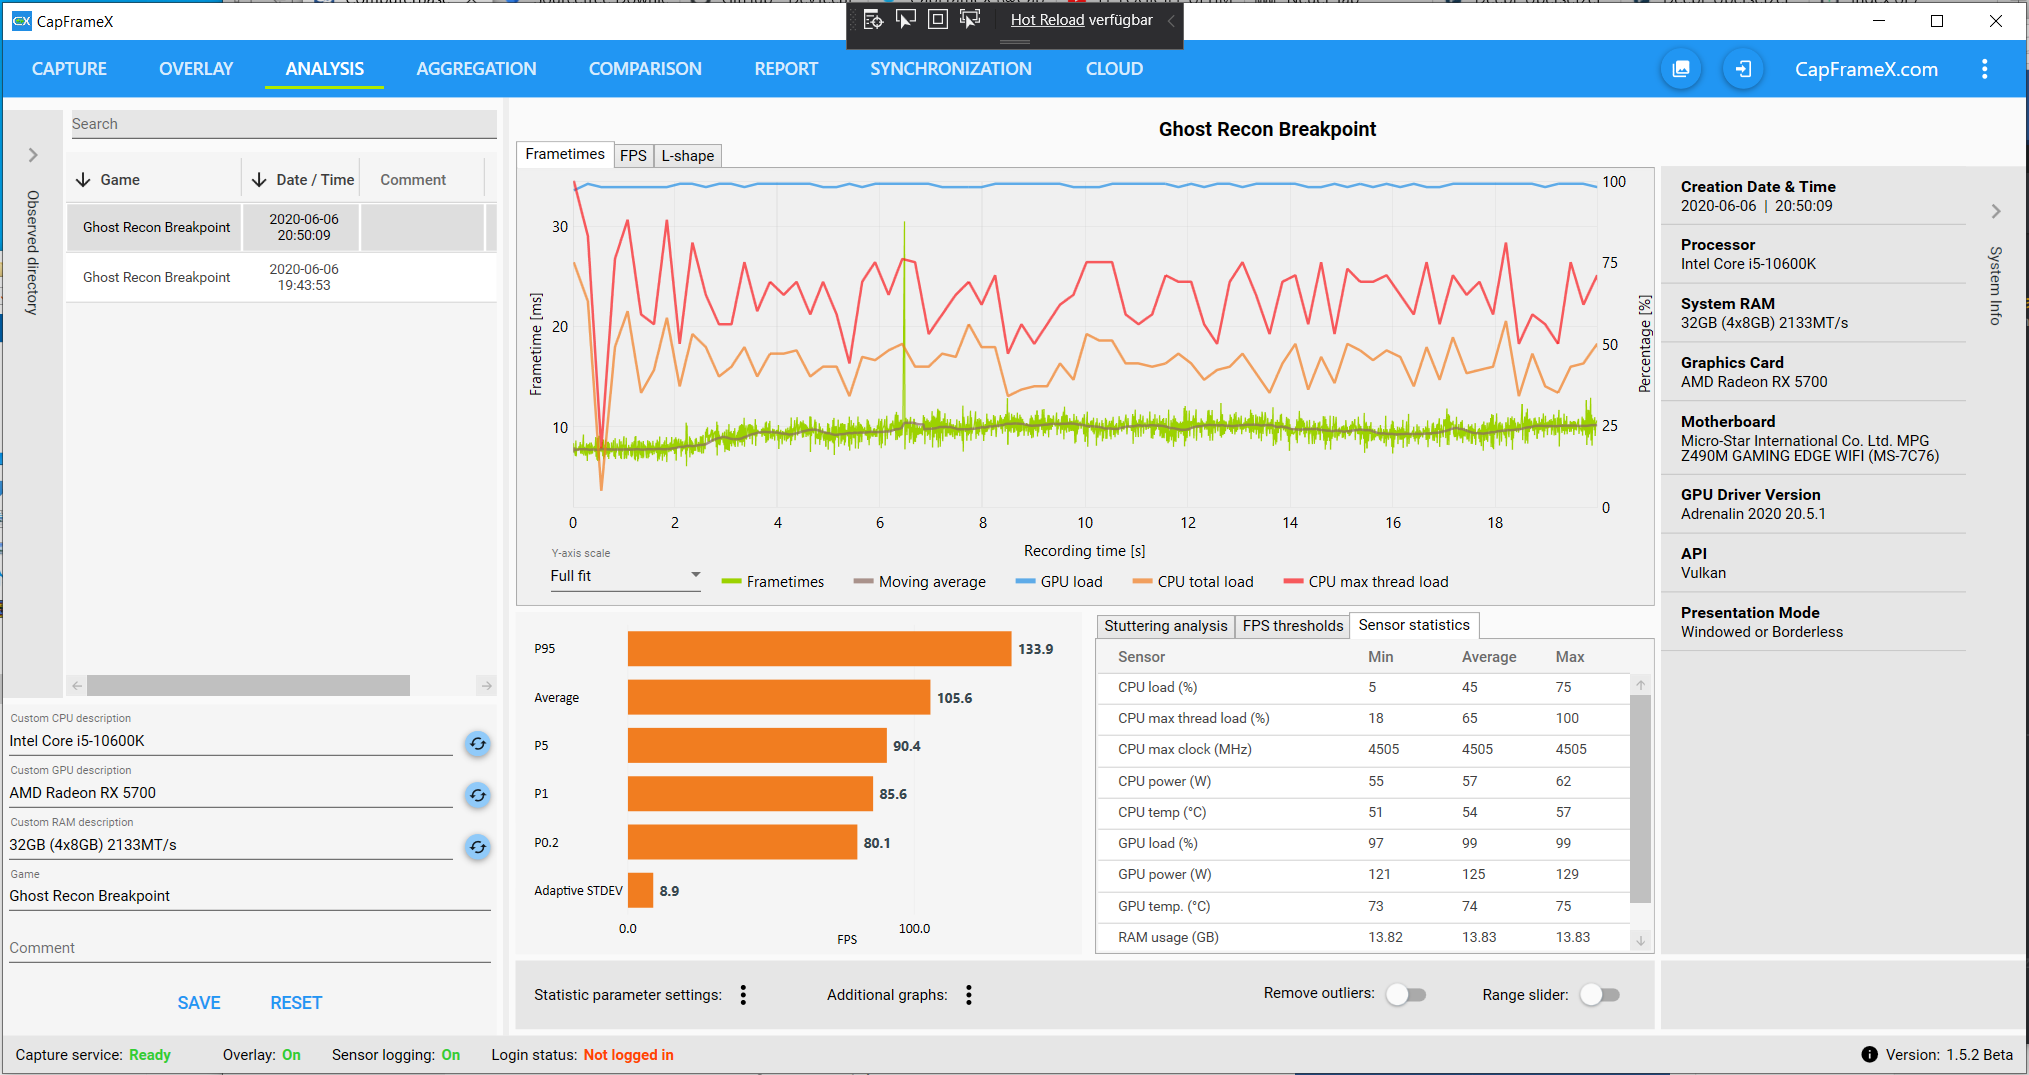
Task: Select the Frametimes graph tab
Action: (x=565, y=154)
